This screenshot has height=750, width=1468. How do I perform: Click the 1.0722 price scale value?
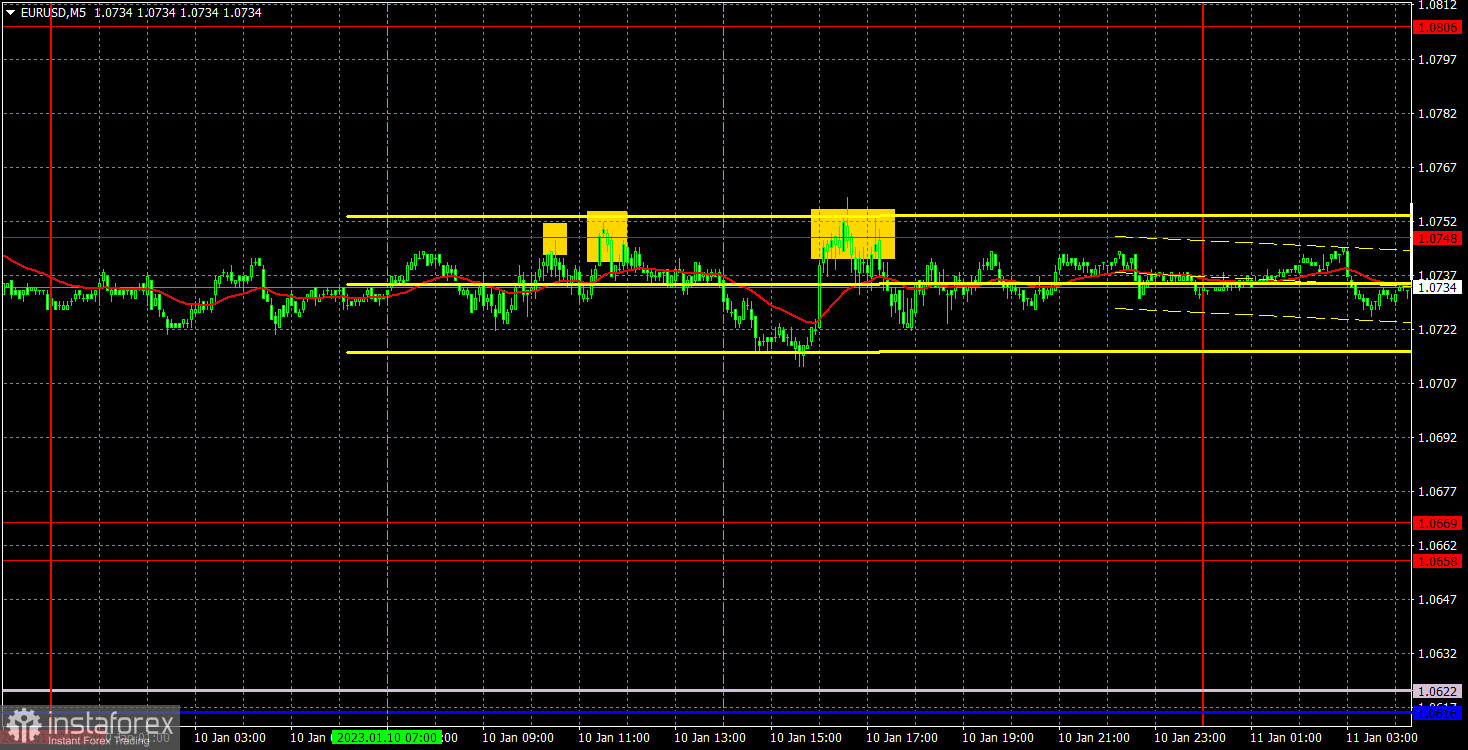(x=1435, y=330)
